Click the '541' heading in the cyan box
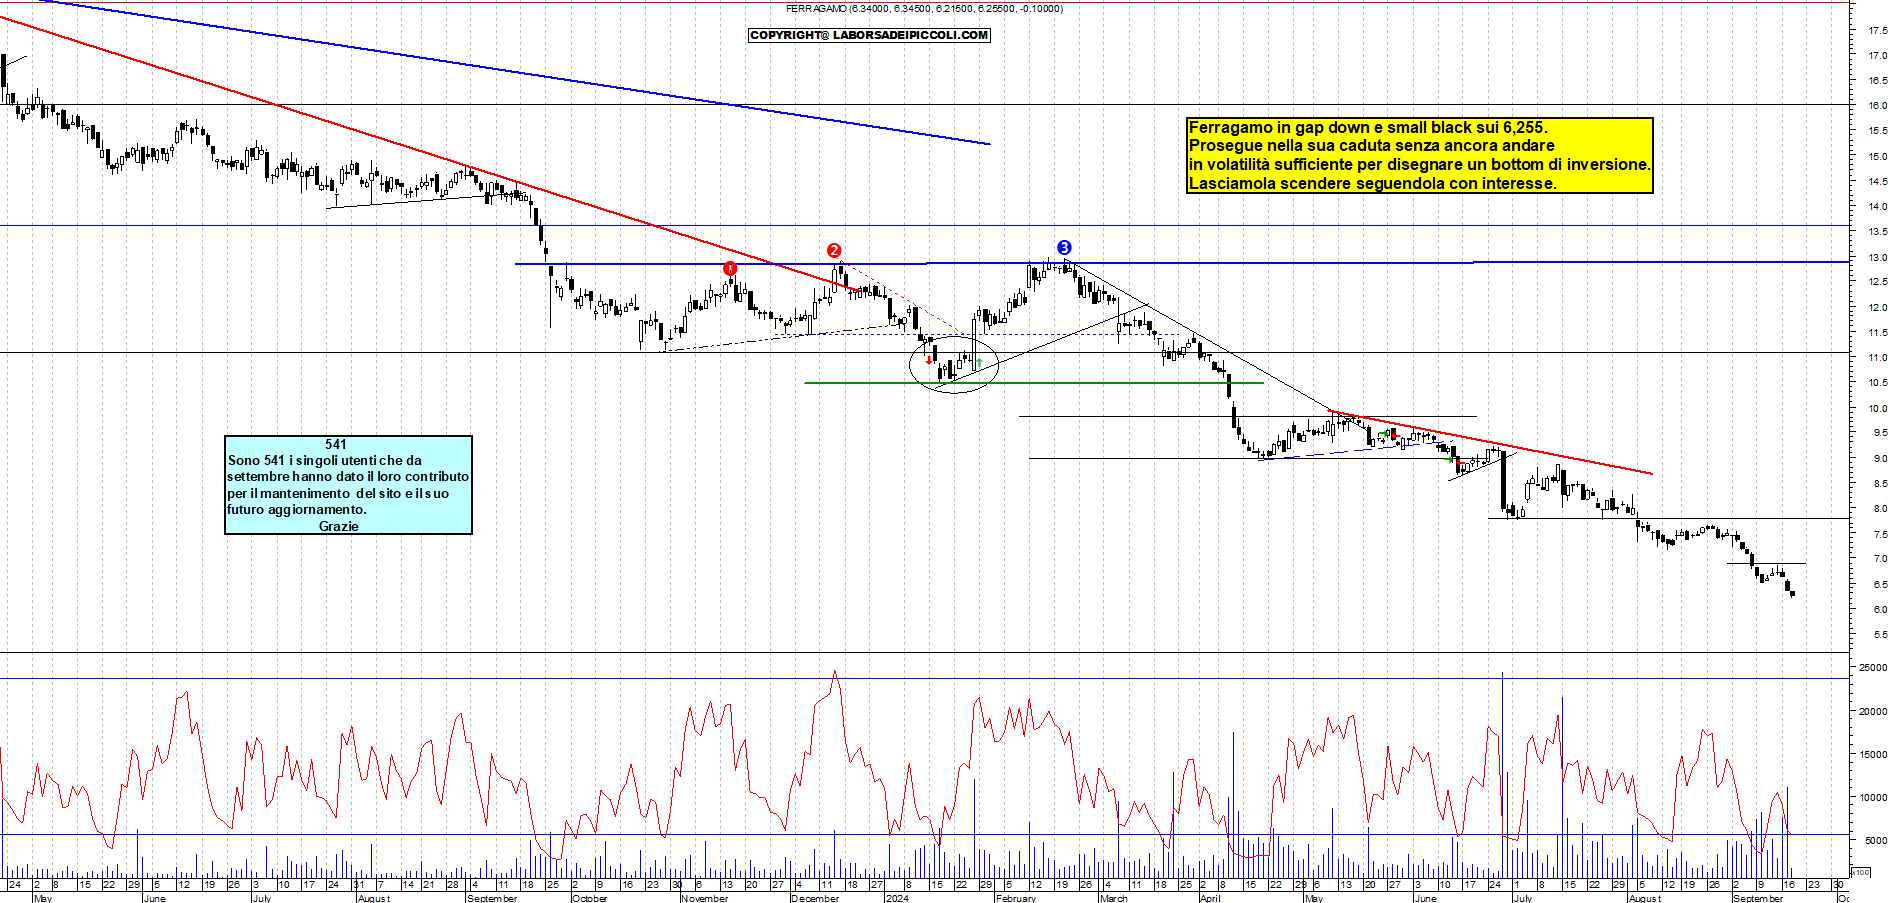The height and width of the screenshot is (903, 1890). (336, 444)
